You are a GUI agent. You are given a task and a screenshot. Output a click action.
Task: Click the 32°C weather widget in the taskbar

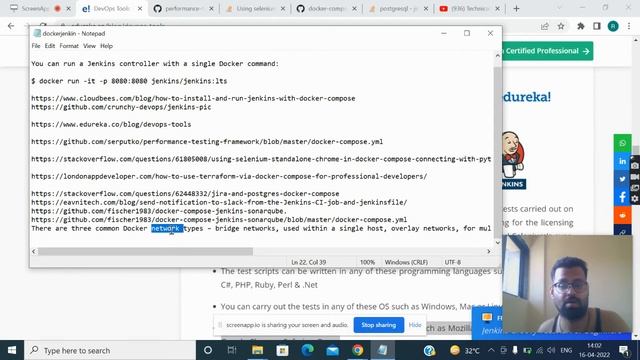[465, 350]
